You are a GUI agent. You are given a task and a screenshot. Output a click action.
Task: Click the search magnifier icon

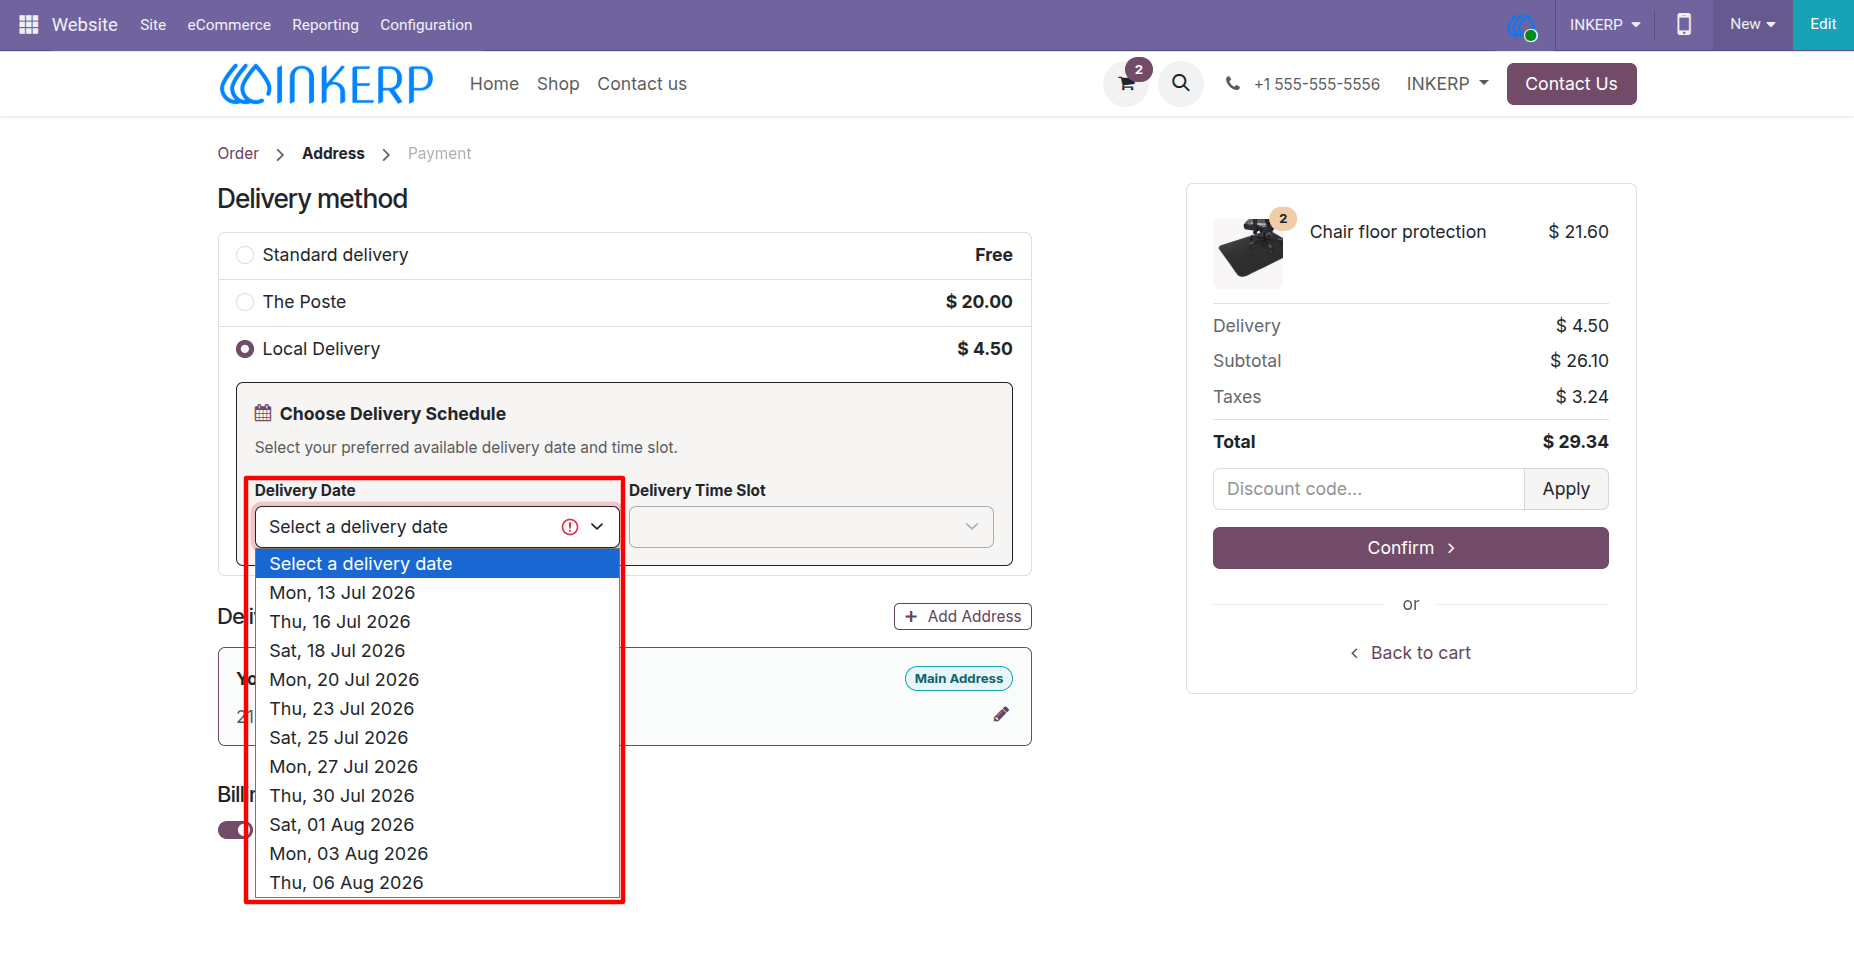pos(1181,83)
